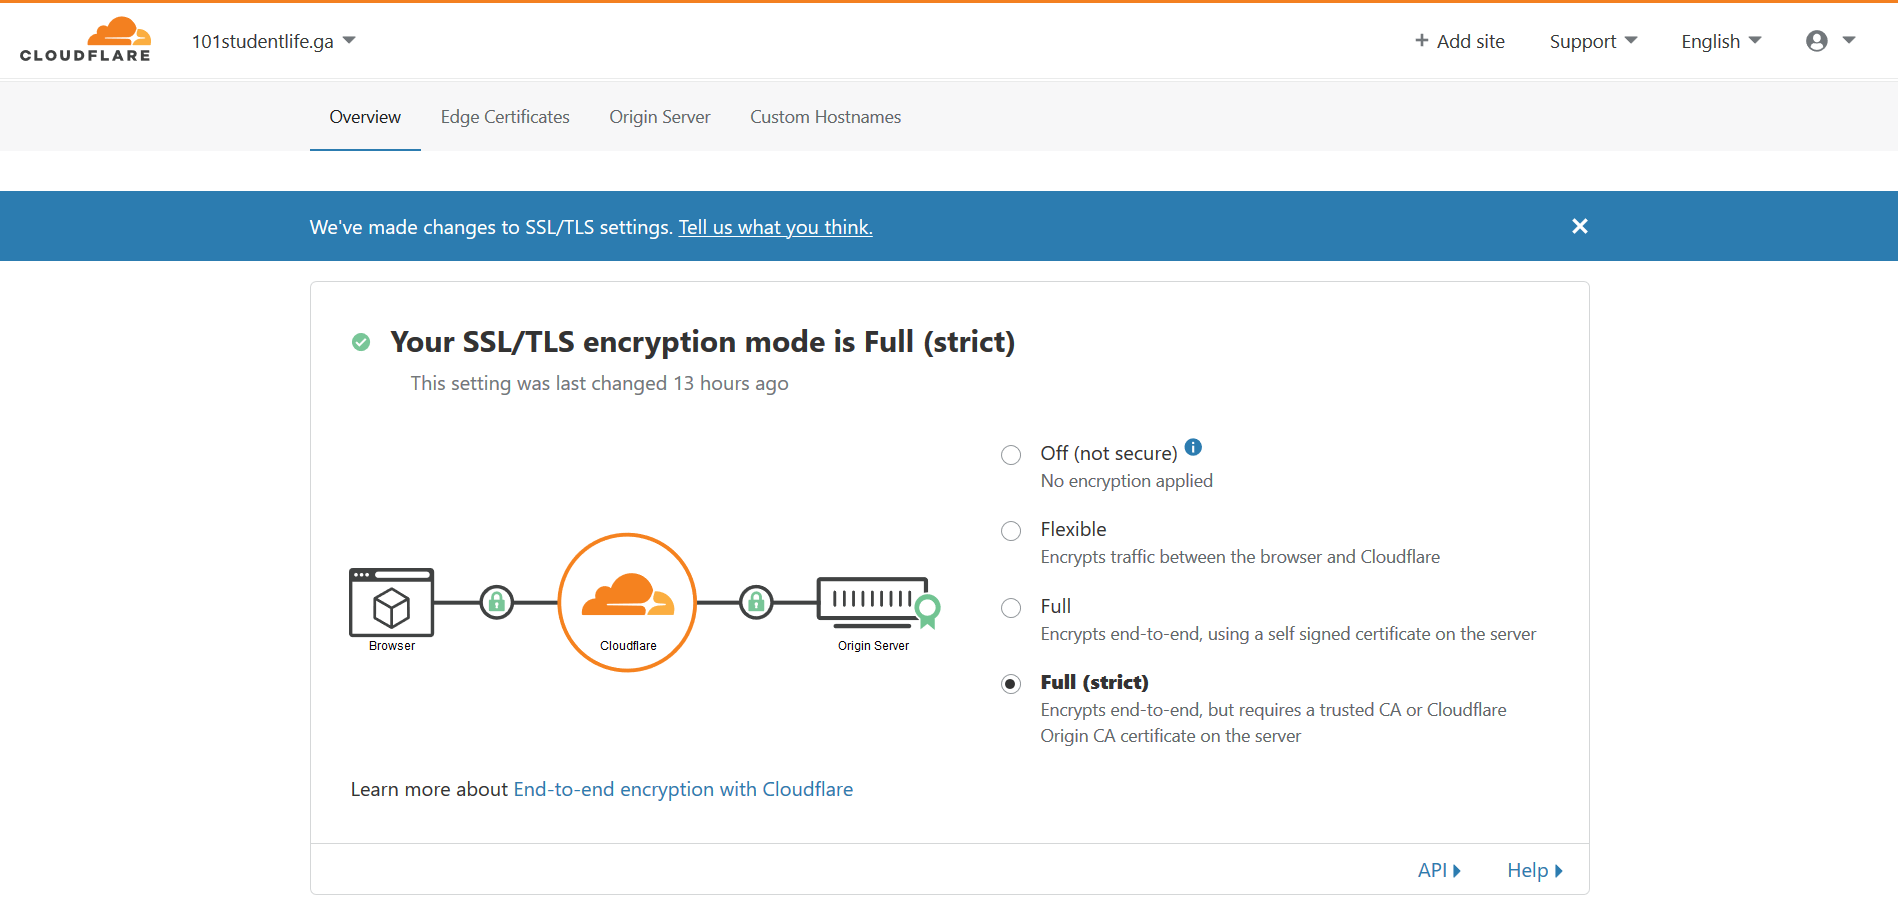
Task: Click the info icon beside Off (not secure)
Action: 1193,447
